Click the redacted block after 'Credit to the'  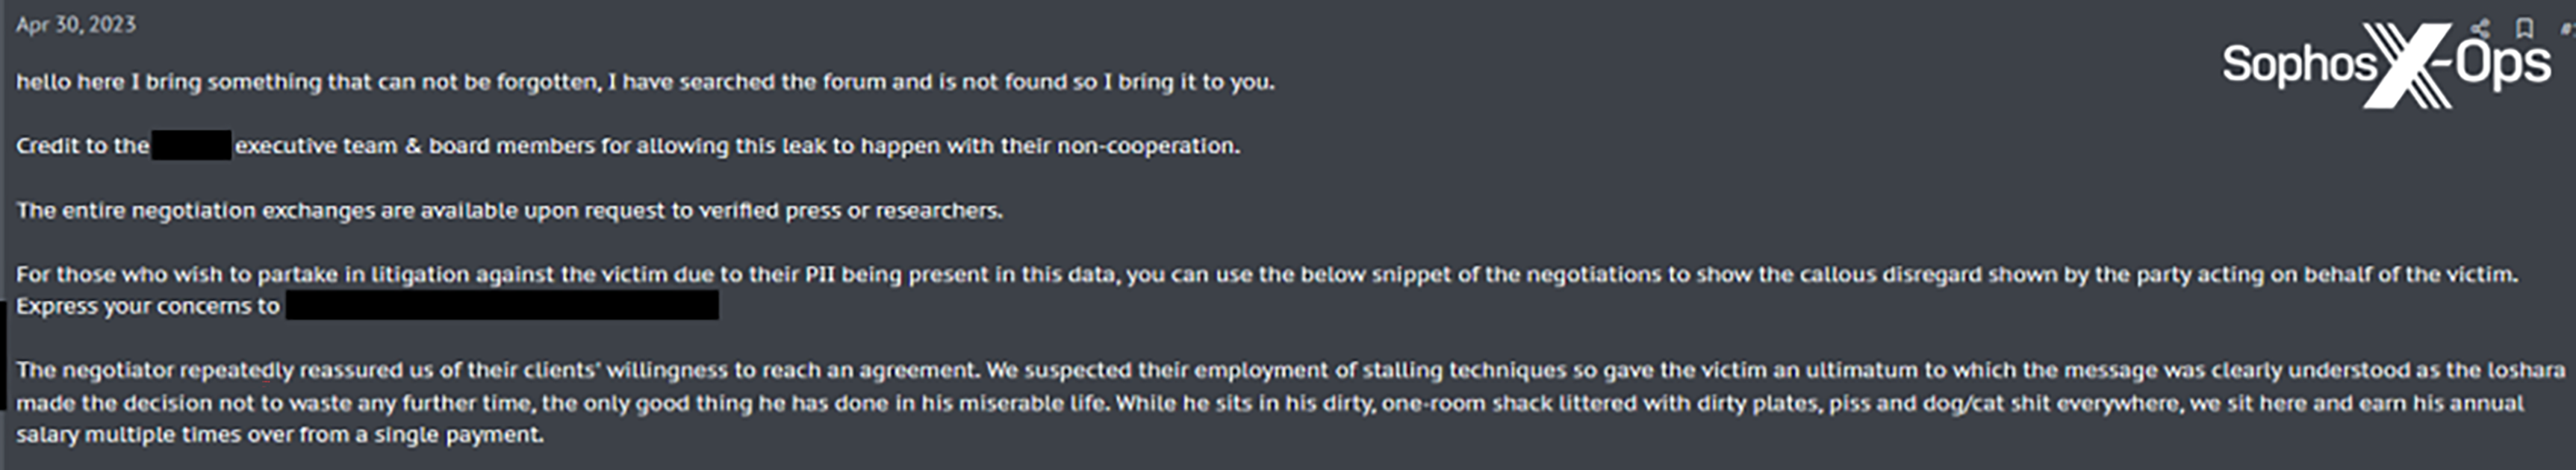[191, 146]
